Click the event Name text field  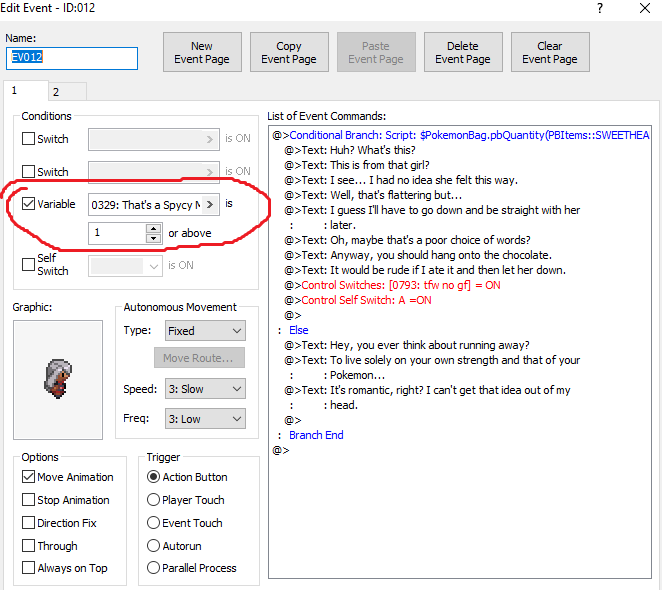[72, 58]
